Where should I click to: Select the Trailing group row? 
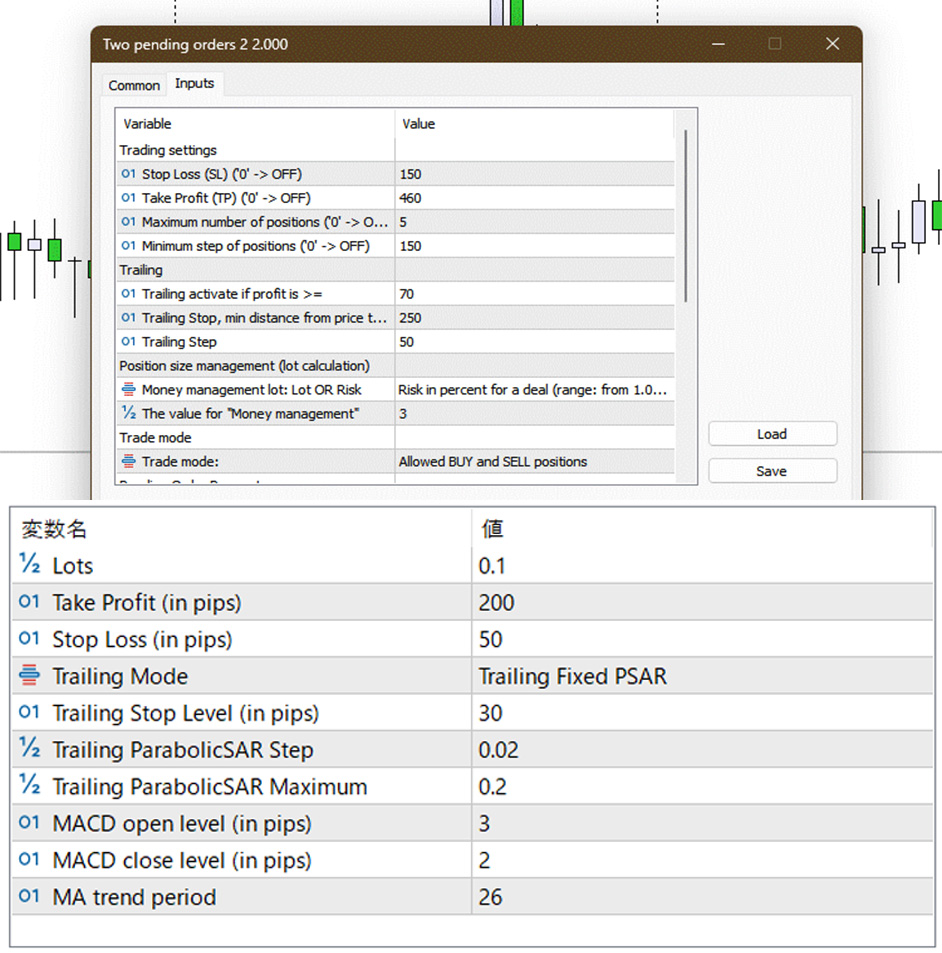396,270
